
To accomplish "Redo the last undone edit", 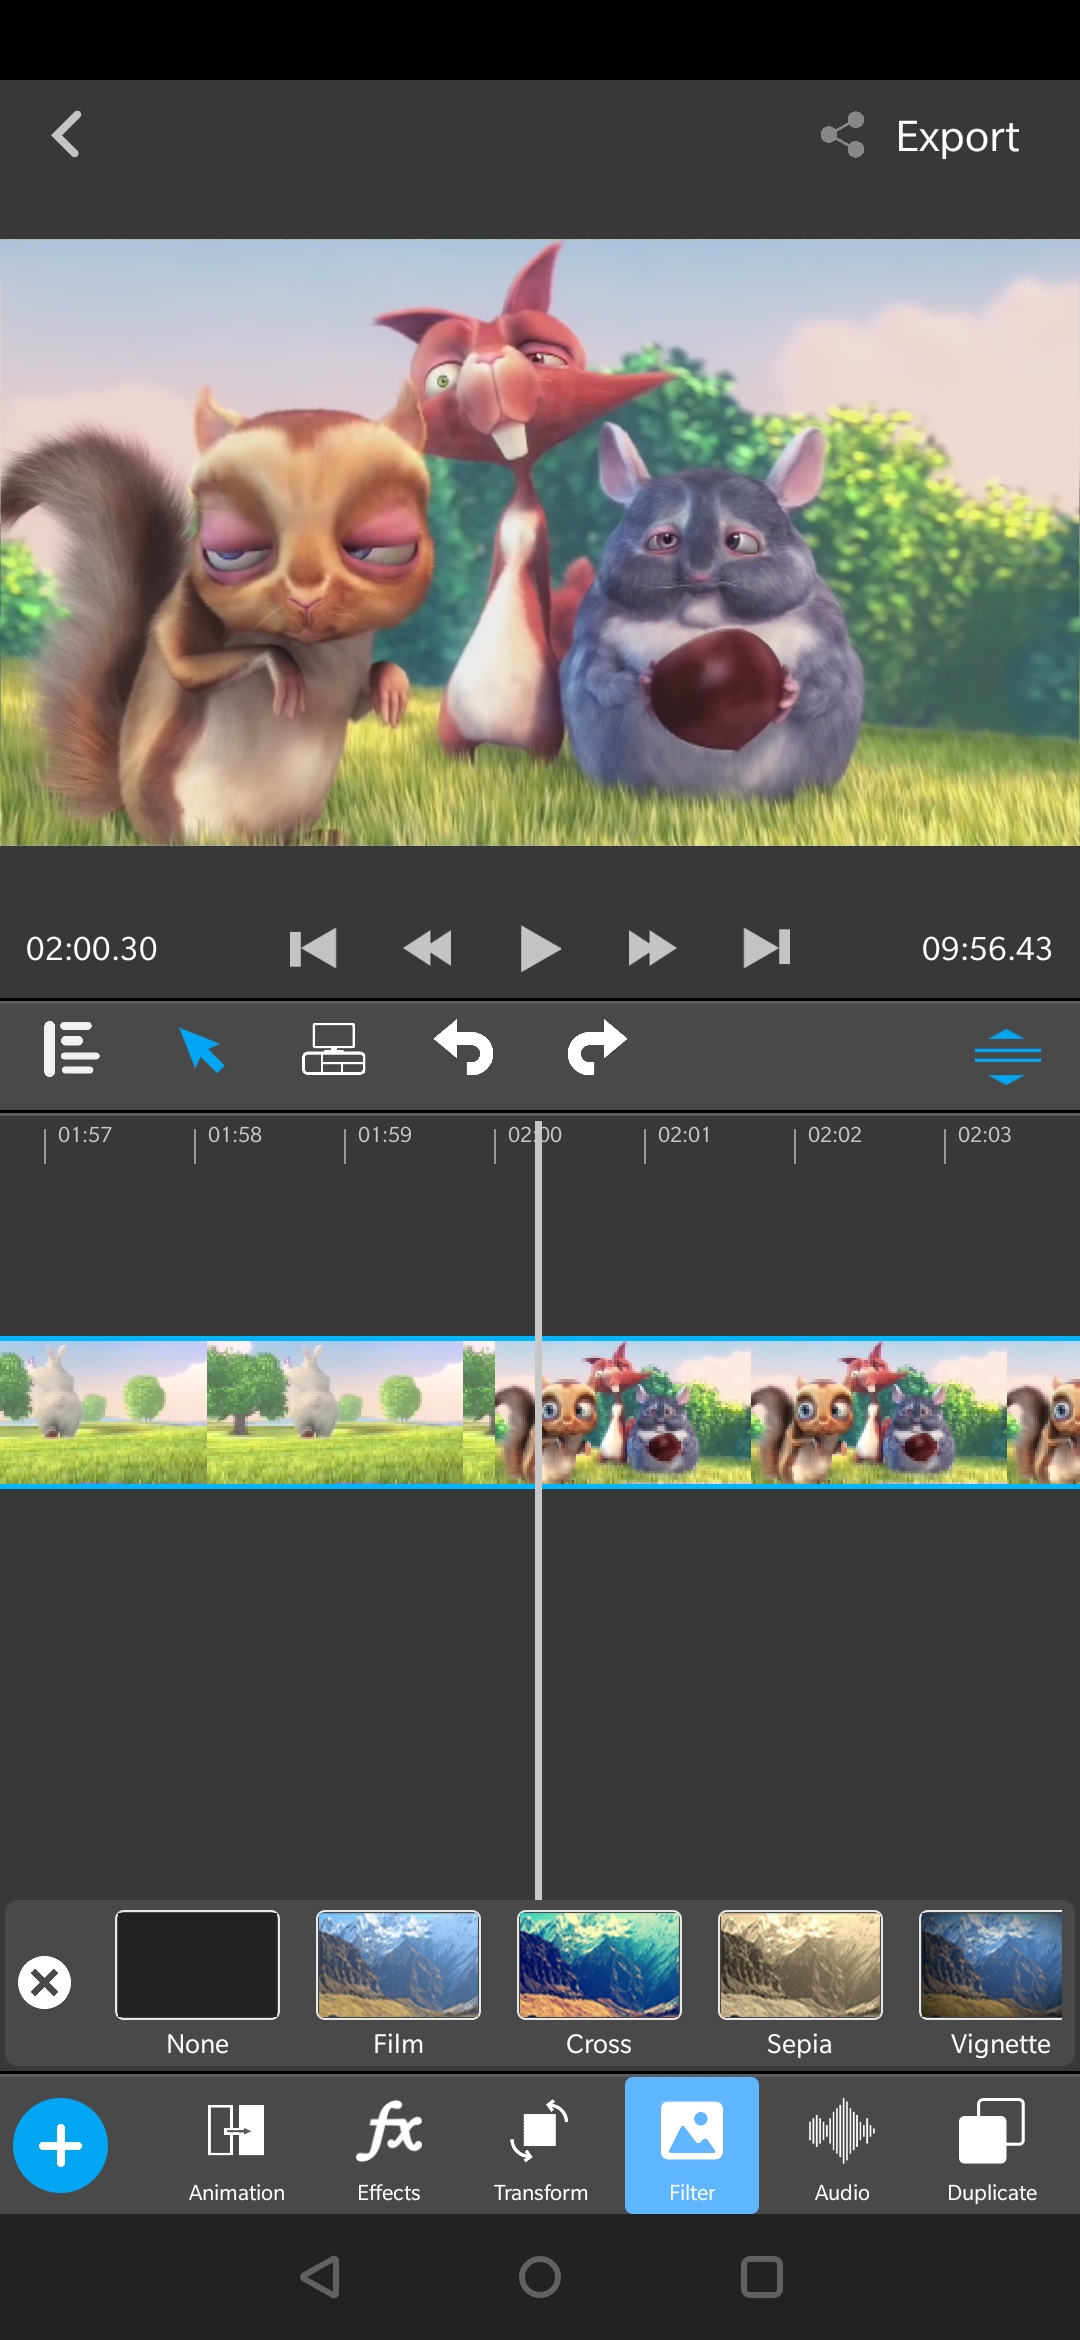I will [x=597, y=1047].
